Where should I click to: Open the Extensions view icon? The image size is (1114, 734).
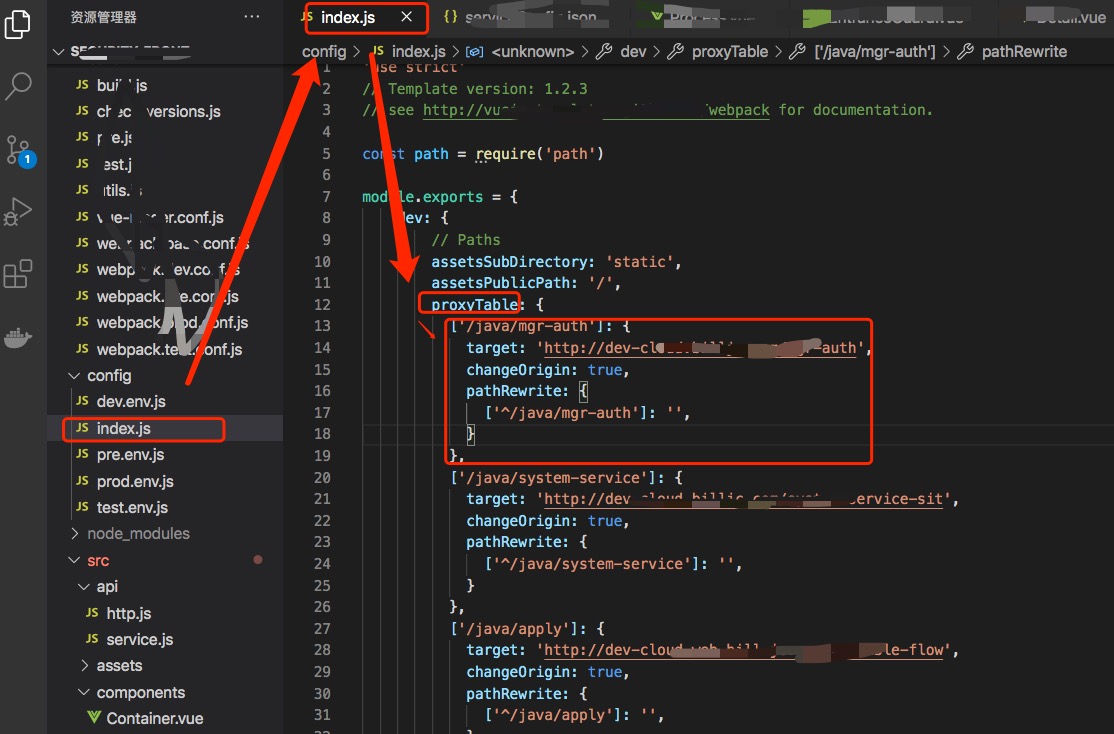18,274
